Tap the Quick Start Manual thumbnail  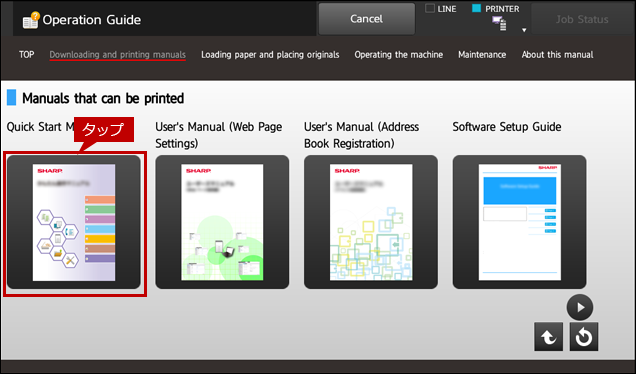(x=74, y=222)
